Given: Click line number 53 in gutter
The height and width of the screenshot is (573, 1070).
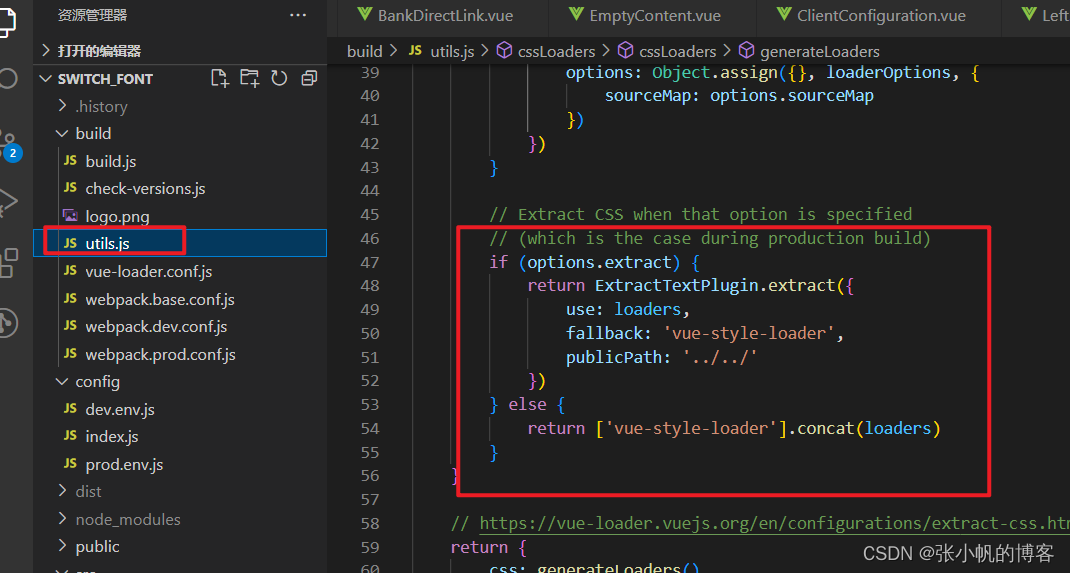Looking at the screenshot, I should click(369, 405).
